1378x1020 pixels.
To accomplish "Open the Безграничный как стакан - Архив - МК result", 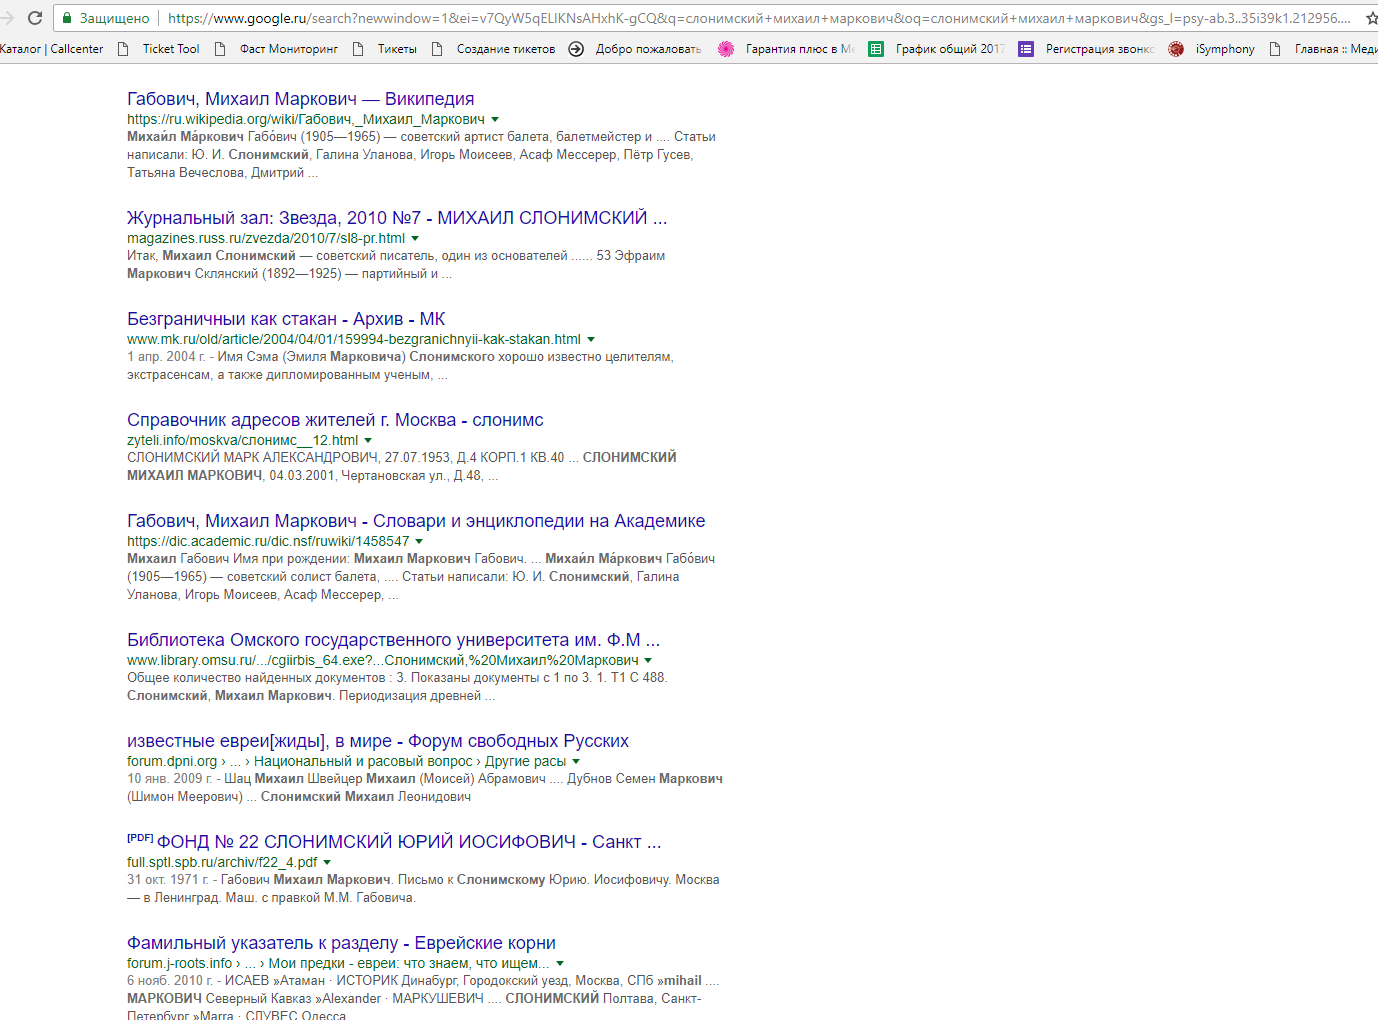I will [286, 319].
